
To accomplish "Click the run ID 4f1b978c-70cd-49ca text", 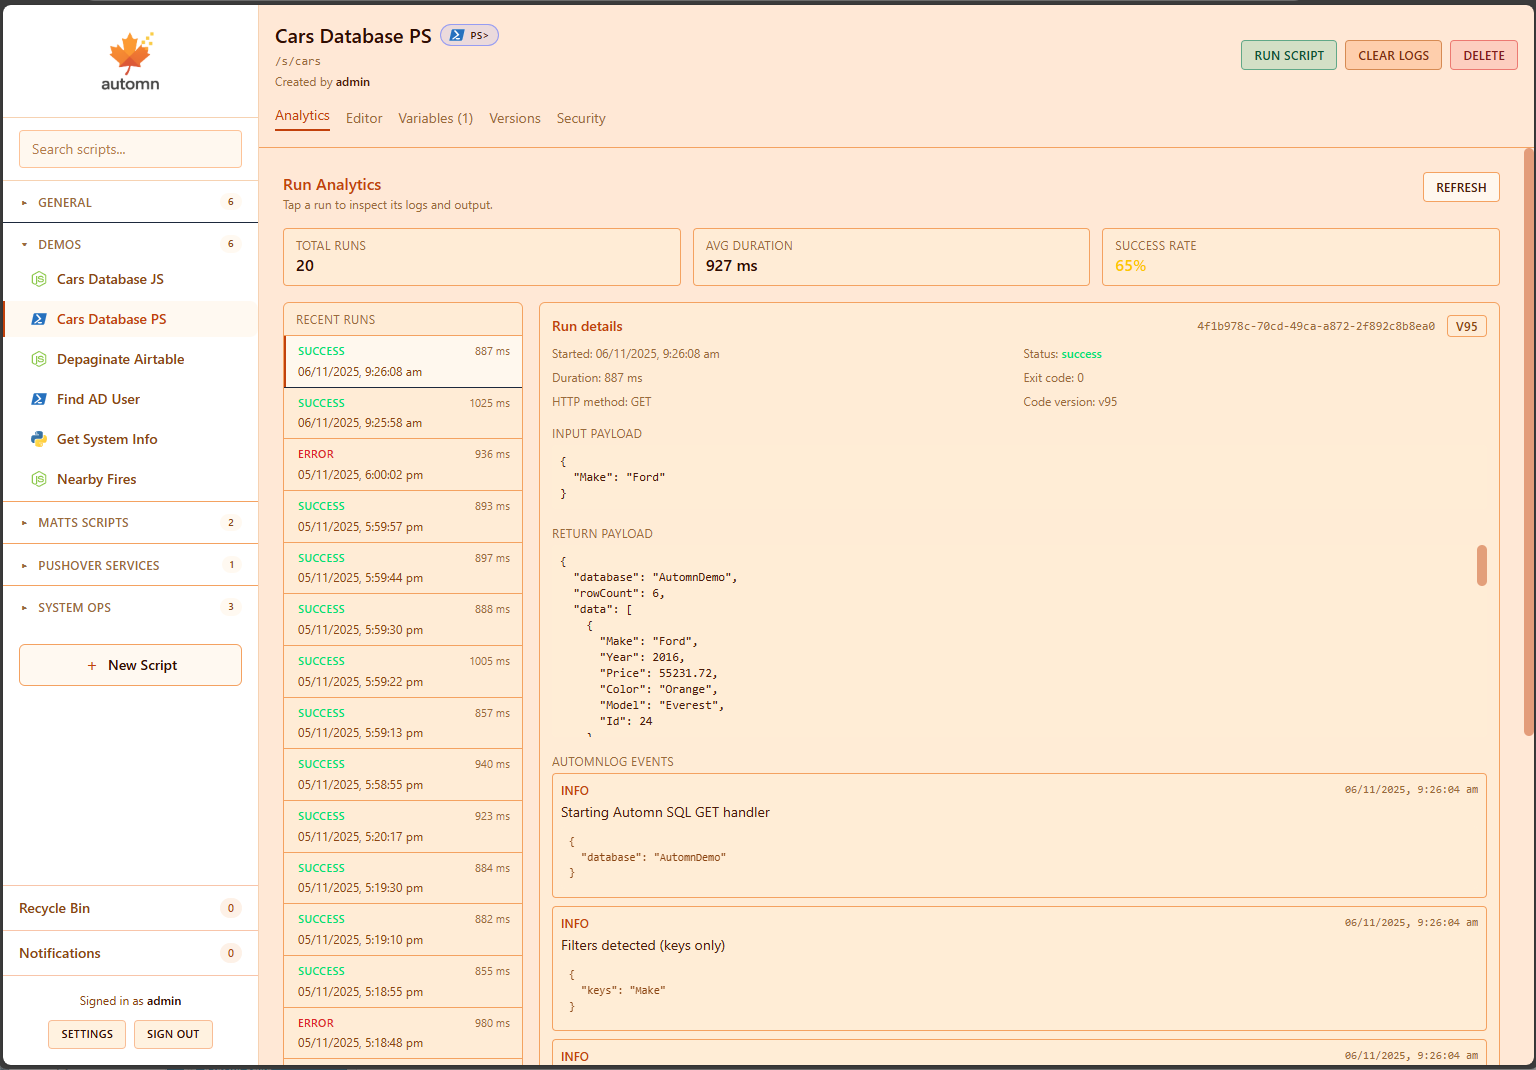I will coord(1316,326).
